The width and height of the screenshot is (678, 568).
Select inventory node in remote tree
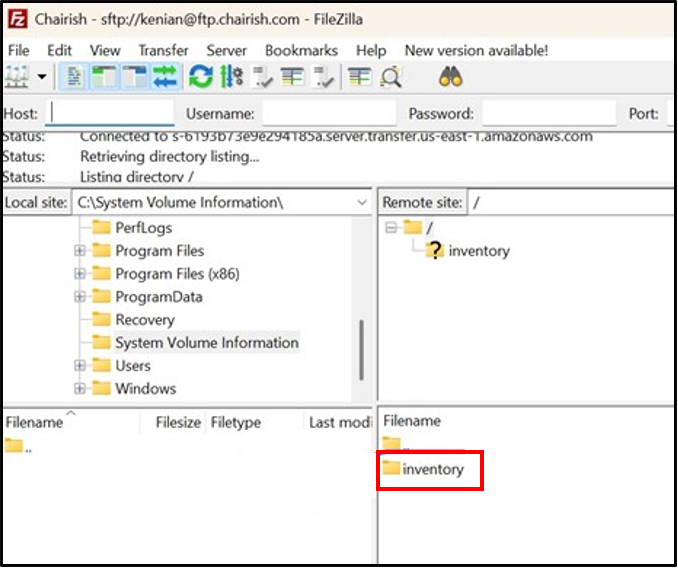point(468,251)
